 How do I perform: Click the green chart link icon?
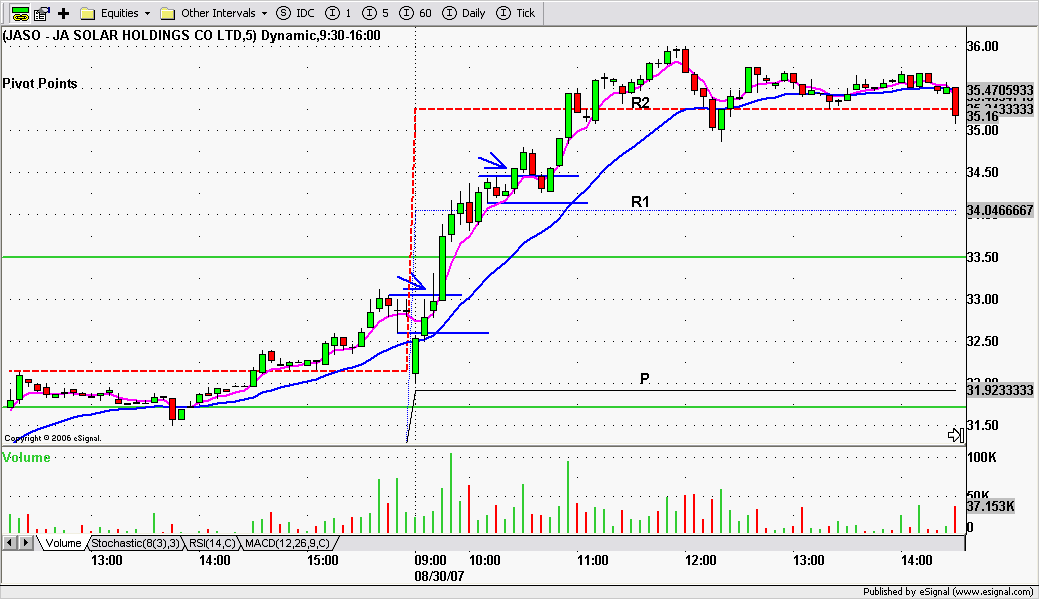[x=21, y=13]
